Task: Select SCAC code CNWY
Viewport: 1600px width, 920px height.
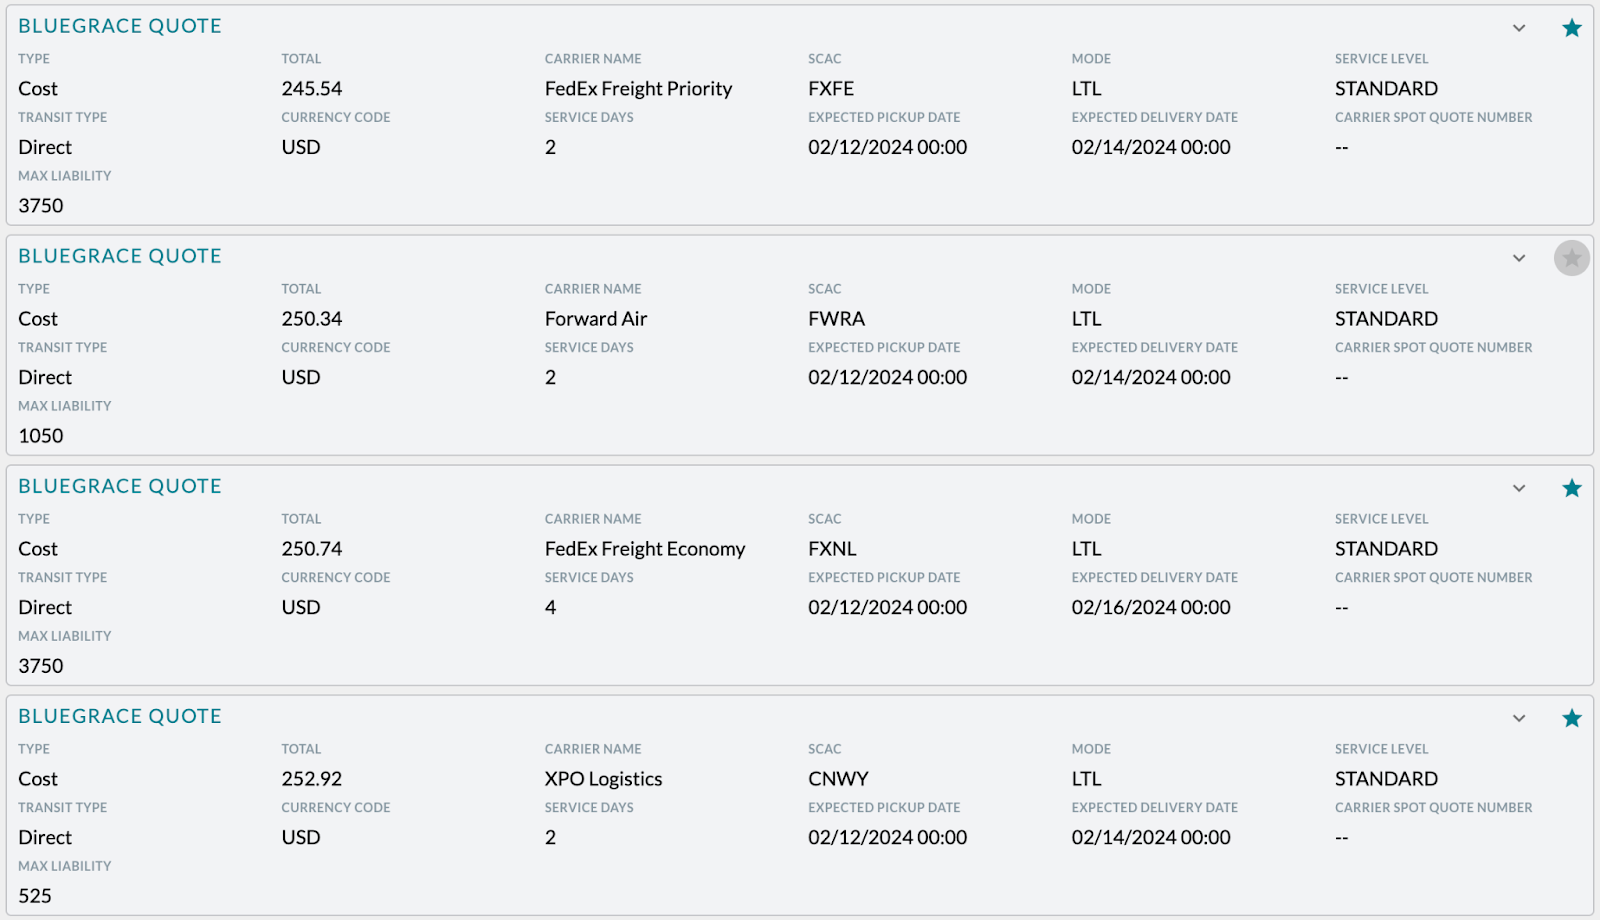Action: 838,779
